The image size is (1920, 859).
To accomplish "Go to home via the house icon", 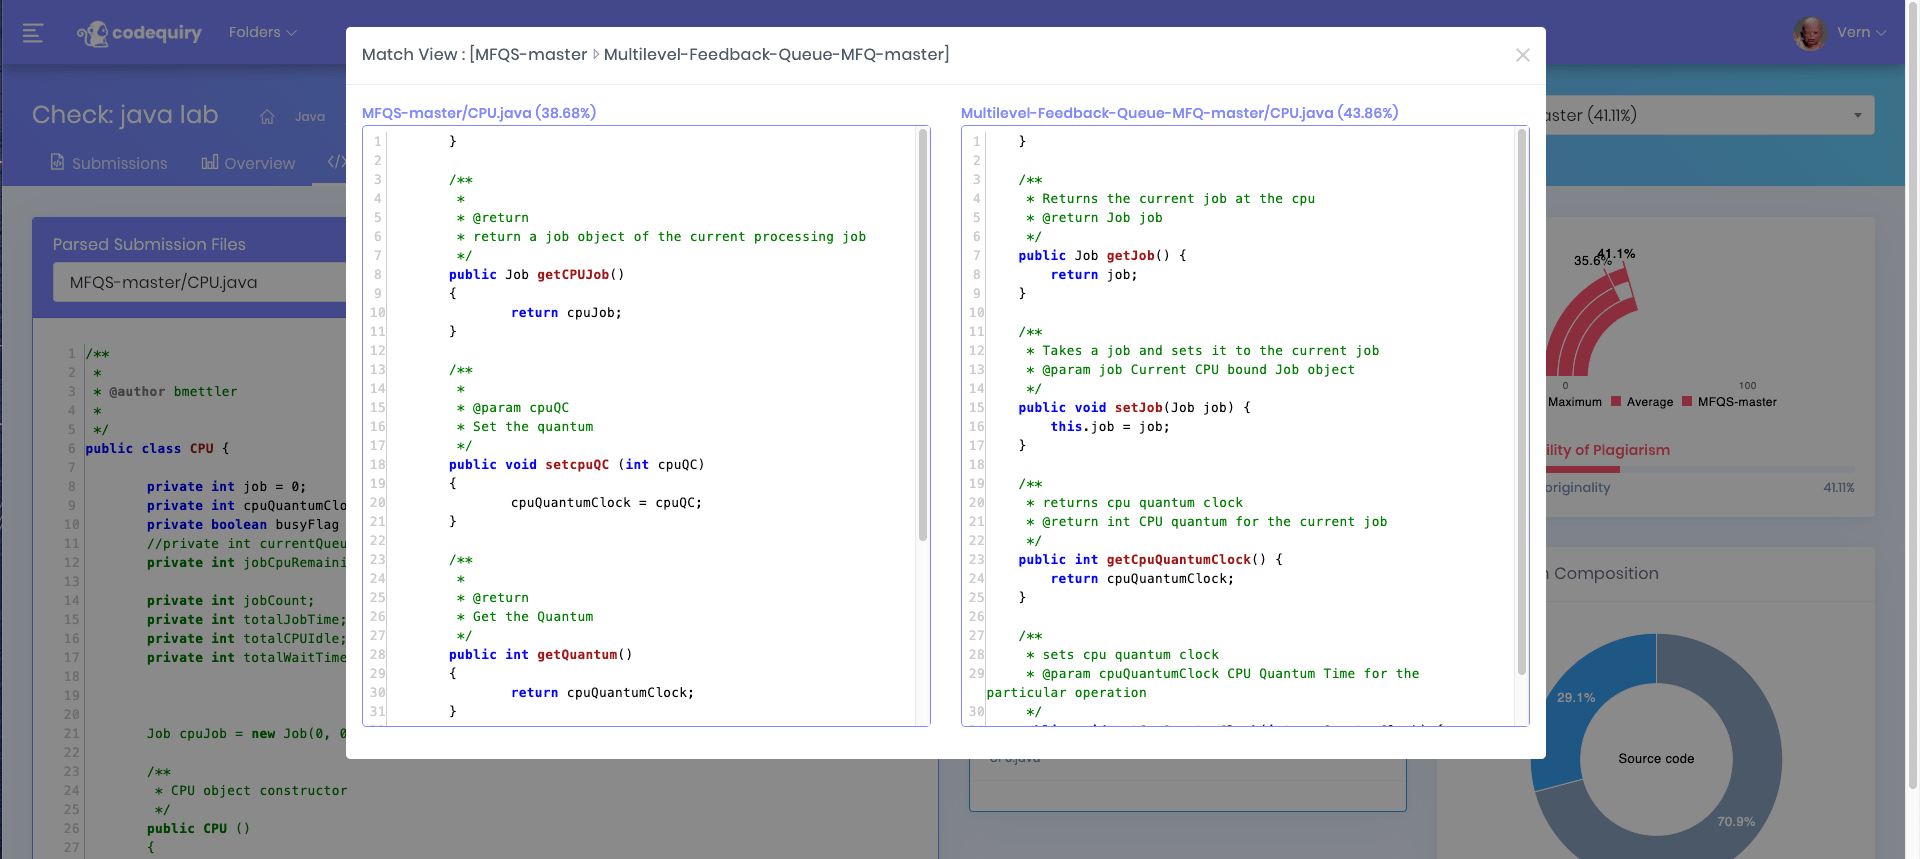I will [267, 117].
